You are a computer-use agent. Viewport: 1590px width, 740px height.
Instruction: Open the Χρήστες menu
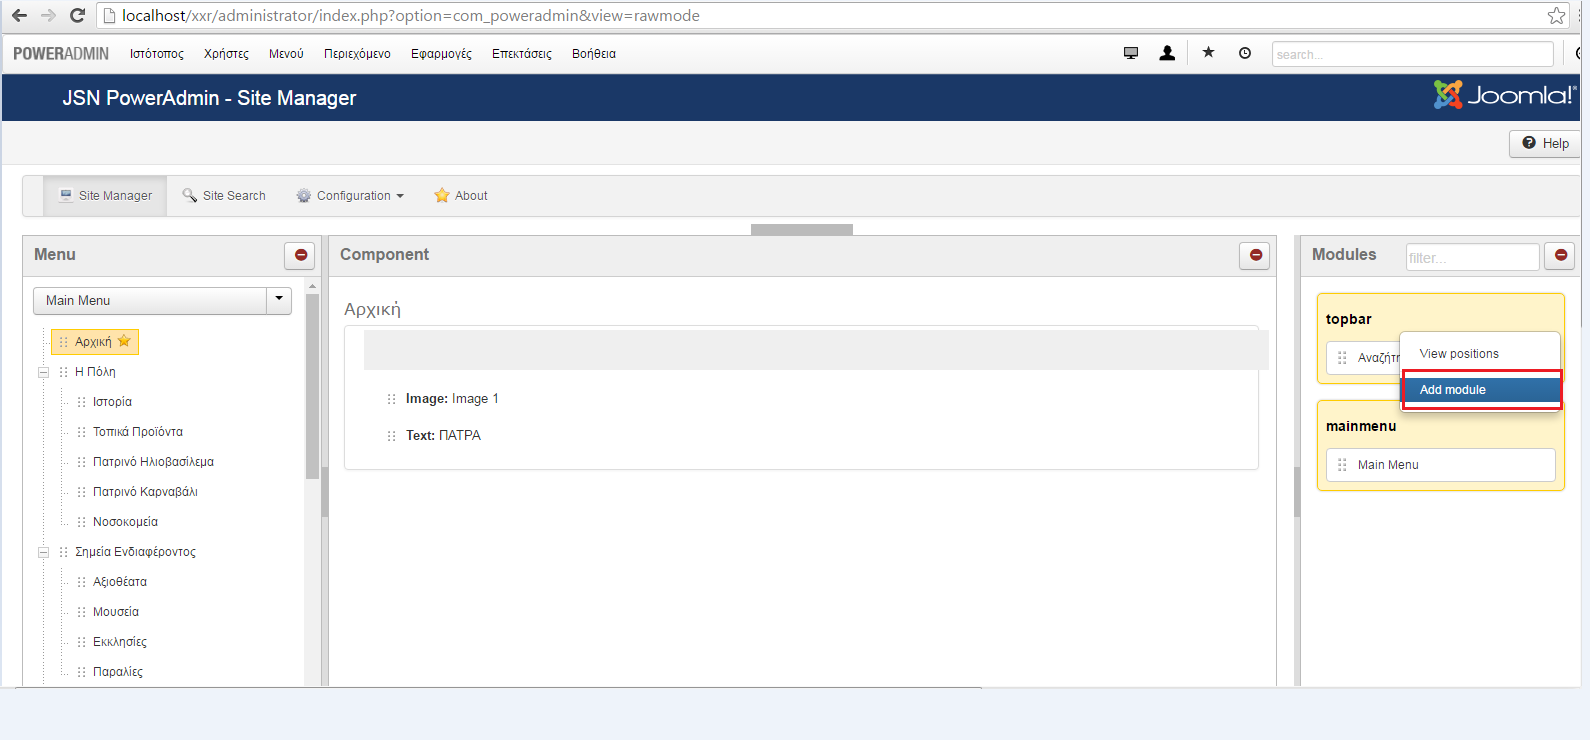tap(226, 54)
